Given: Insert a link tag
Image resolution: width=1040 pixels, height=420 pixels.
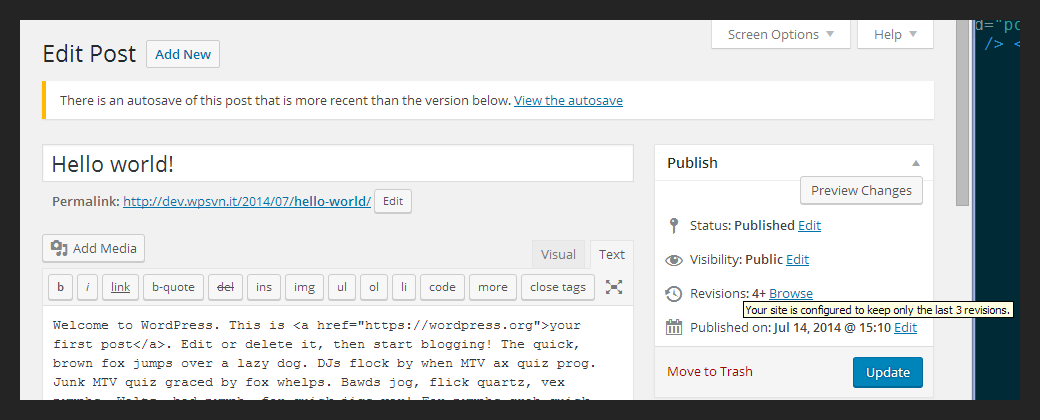Looking at the screenshot, I should point(120,287).
